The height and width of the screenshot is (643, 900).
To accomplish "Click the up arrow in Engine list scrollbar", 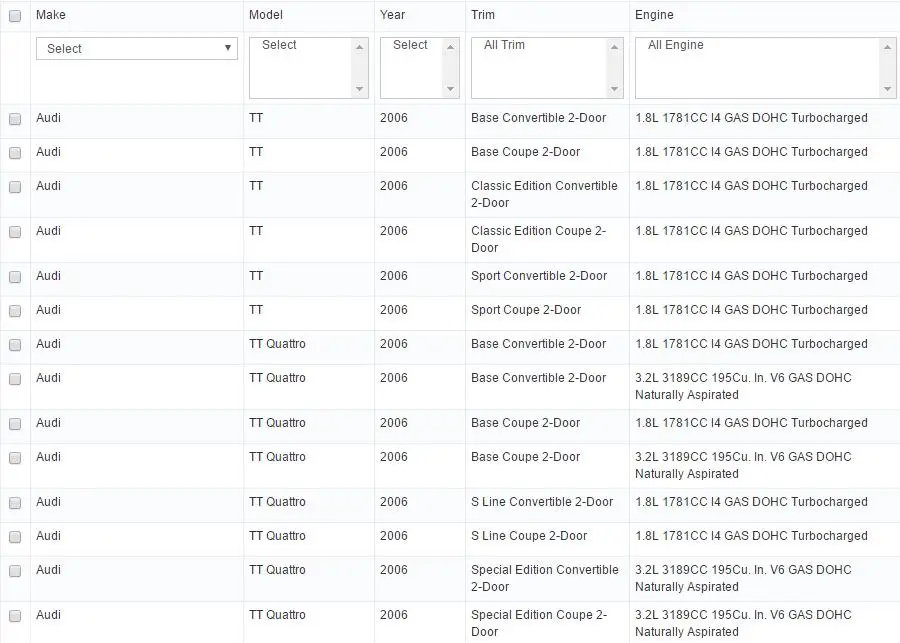I will coord(887,47).
